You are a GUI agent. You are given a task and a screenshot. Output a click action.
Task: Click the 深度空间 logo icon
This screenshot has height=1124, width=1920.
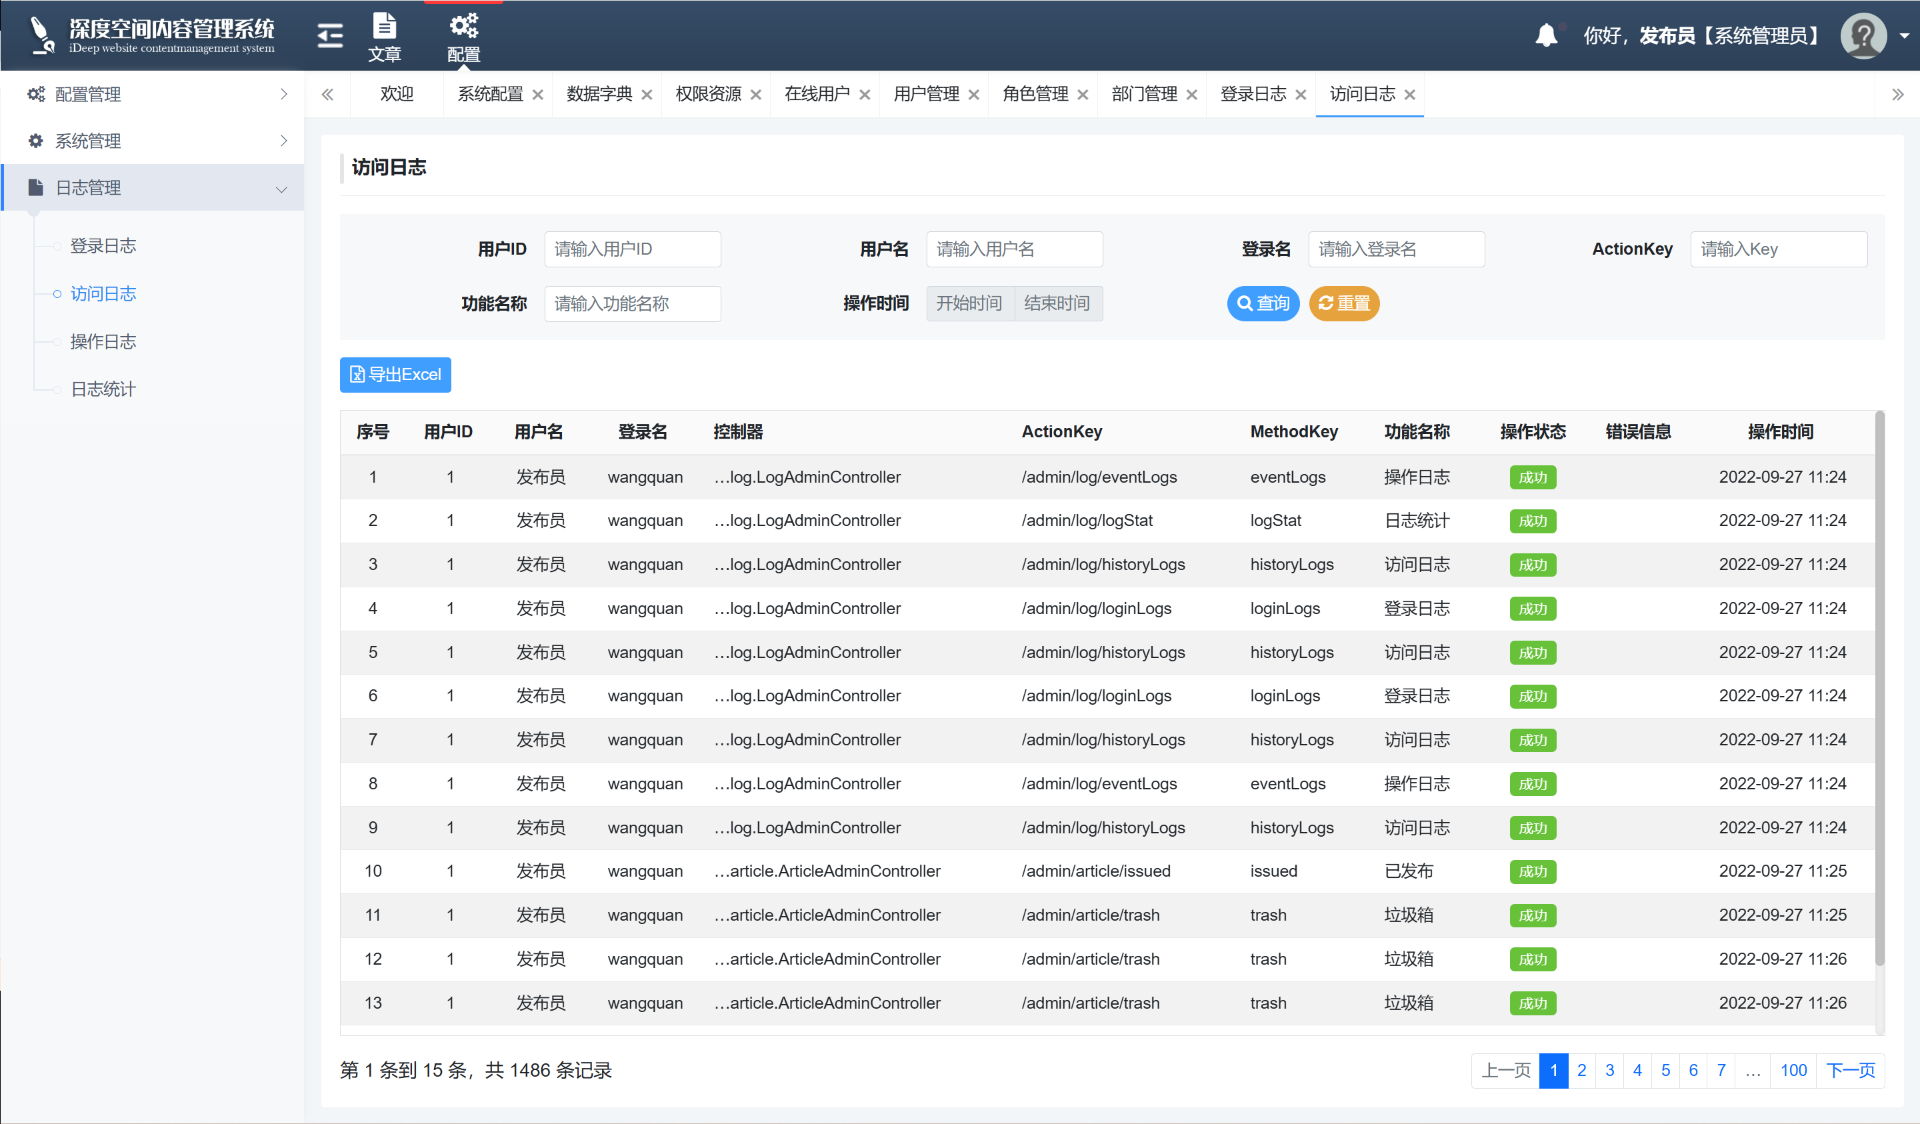(40, 35)
